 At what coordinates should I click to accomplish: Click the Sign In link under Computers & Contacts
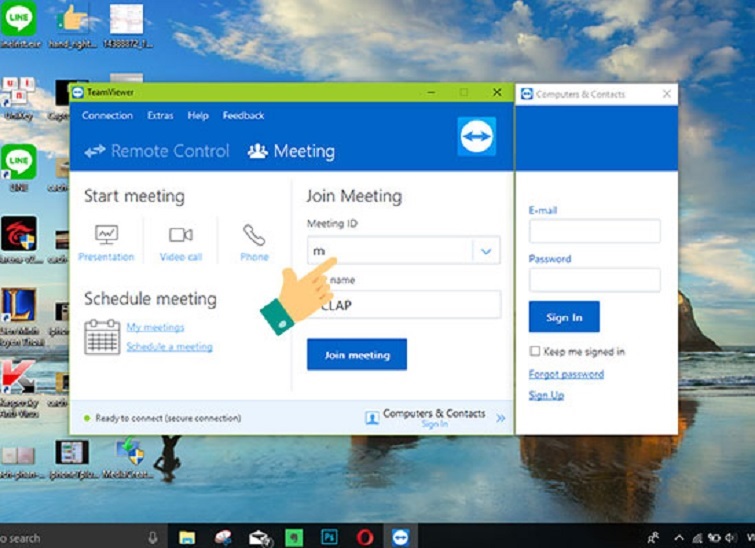click(434, 424)
